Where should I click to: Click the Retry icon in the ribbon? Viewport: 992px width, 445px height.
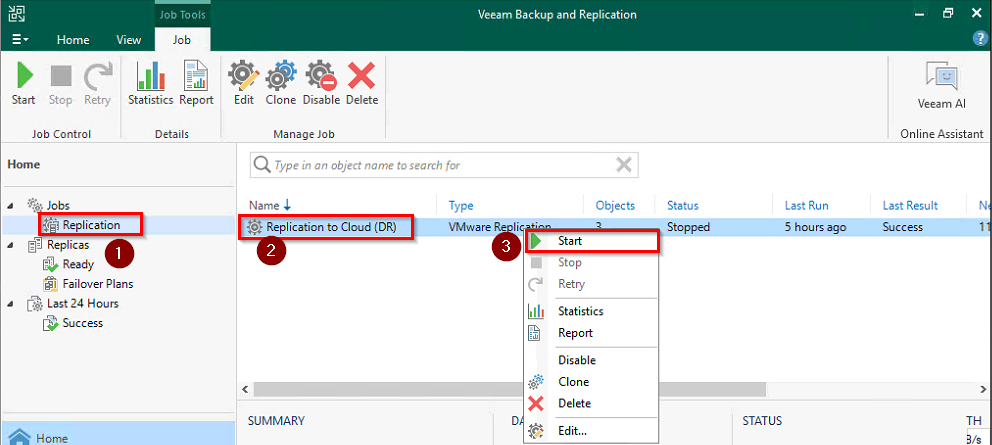[97, 83]
